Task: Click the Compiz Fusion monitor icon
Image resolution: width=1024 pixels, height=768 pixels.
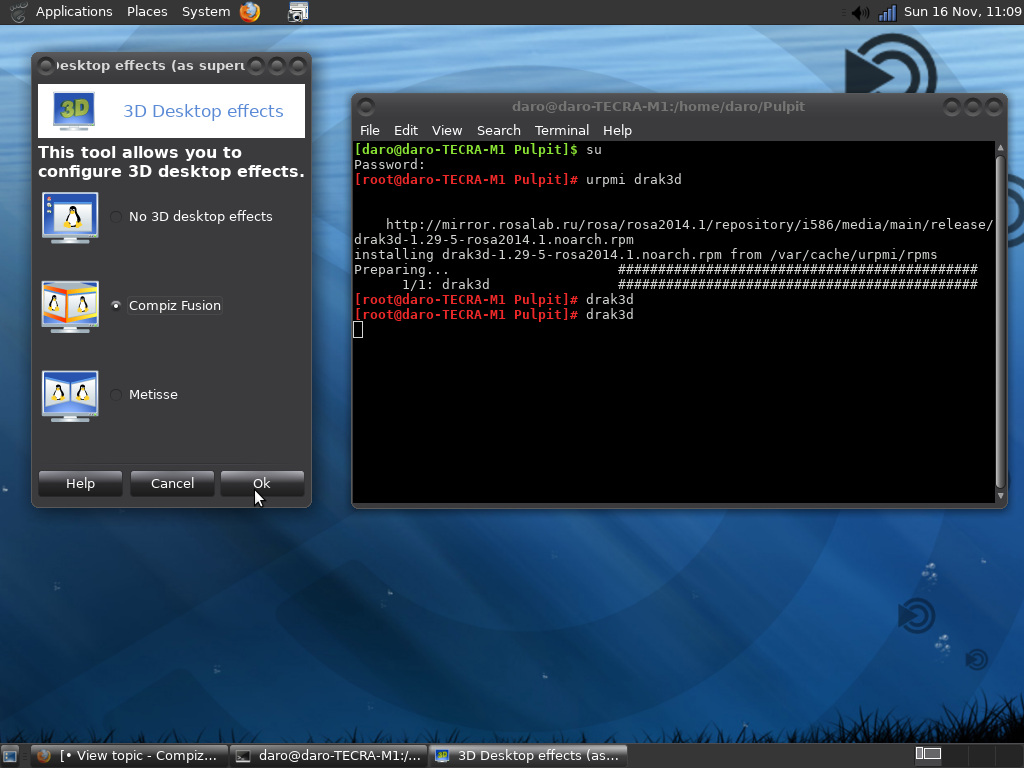Action: 70,306
